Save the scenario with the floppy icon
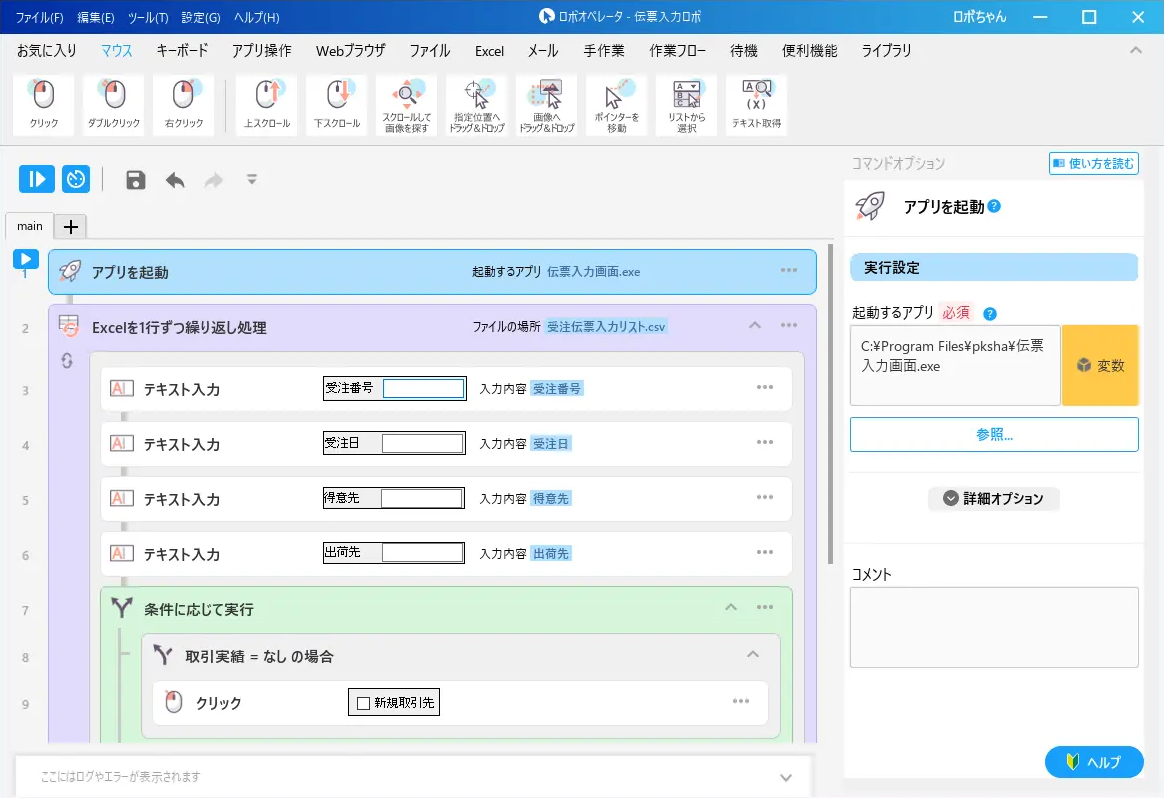Image resolution: width=1164 pixels, height=798 pixels. click(135, 180)
